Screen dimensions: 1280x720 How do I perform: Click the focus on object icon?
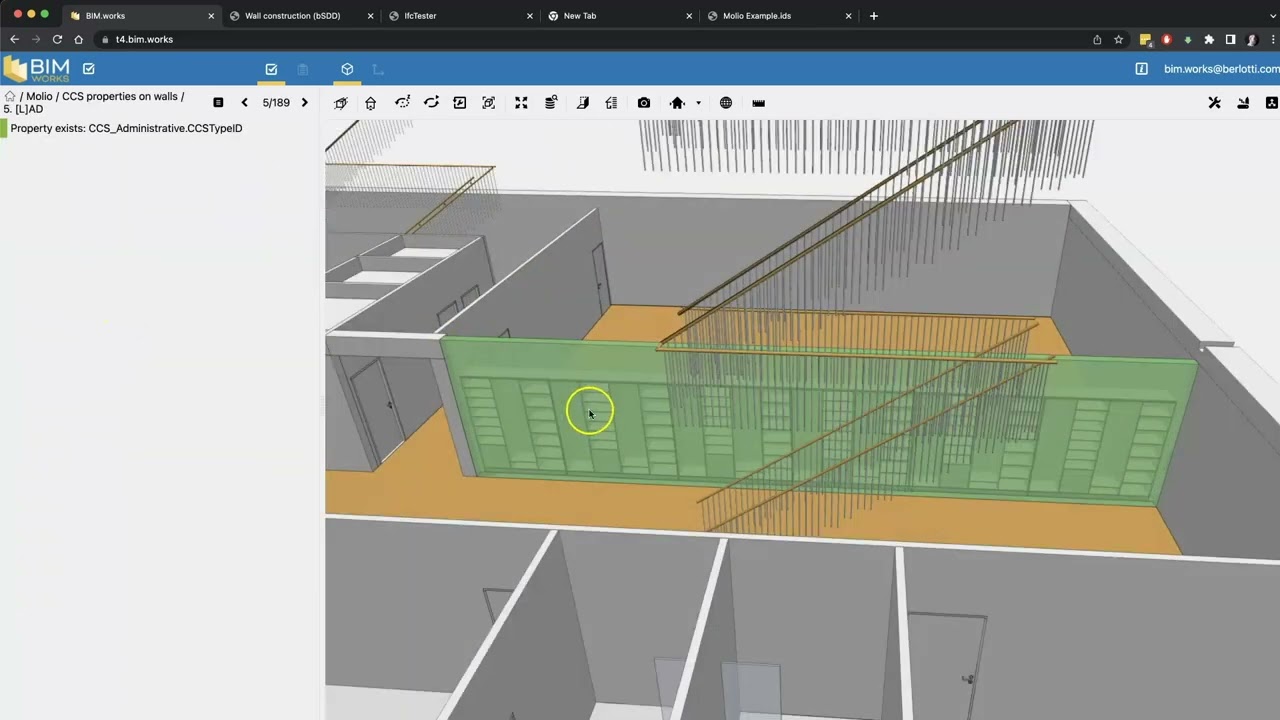tap(488, 103)
